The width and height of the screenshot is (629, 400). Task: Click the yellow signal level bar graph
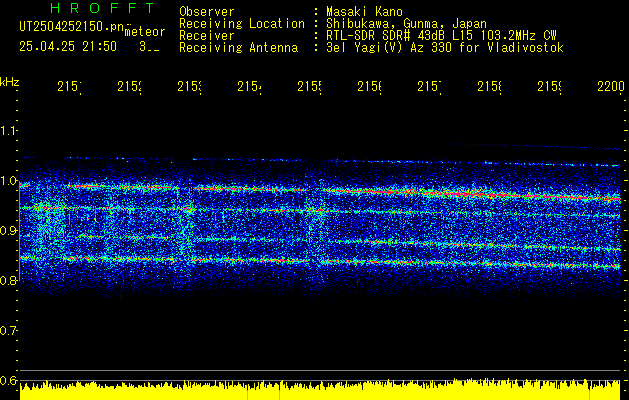click(320, 390)
